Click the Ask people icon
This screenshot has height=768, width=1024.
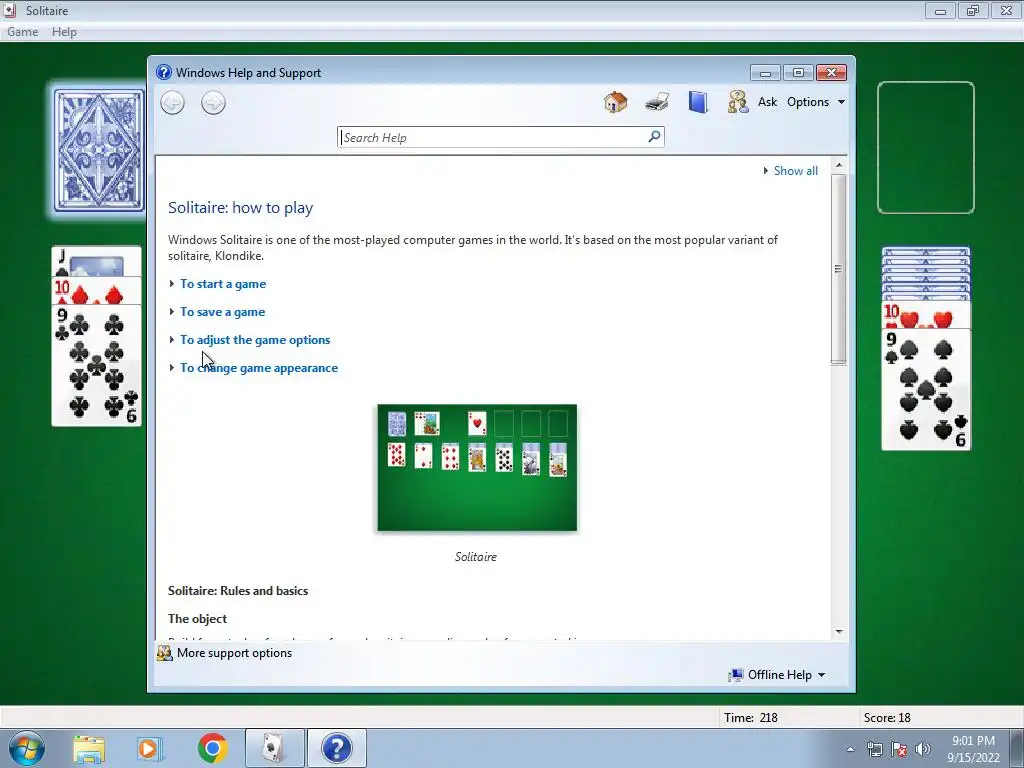pos(738,102)
